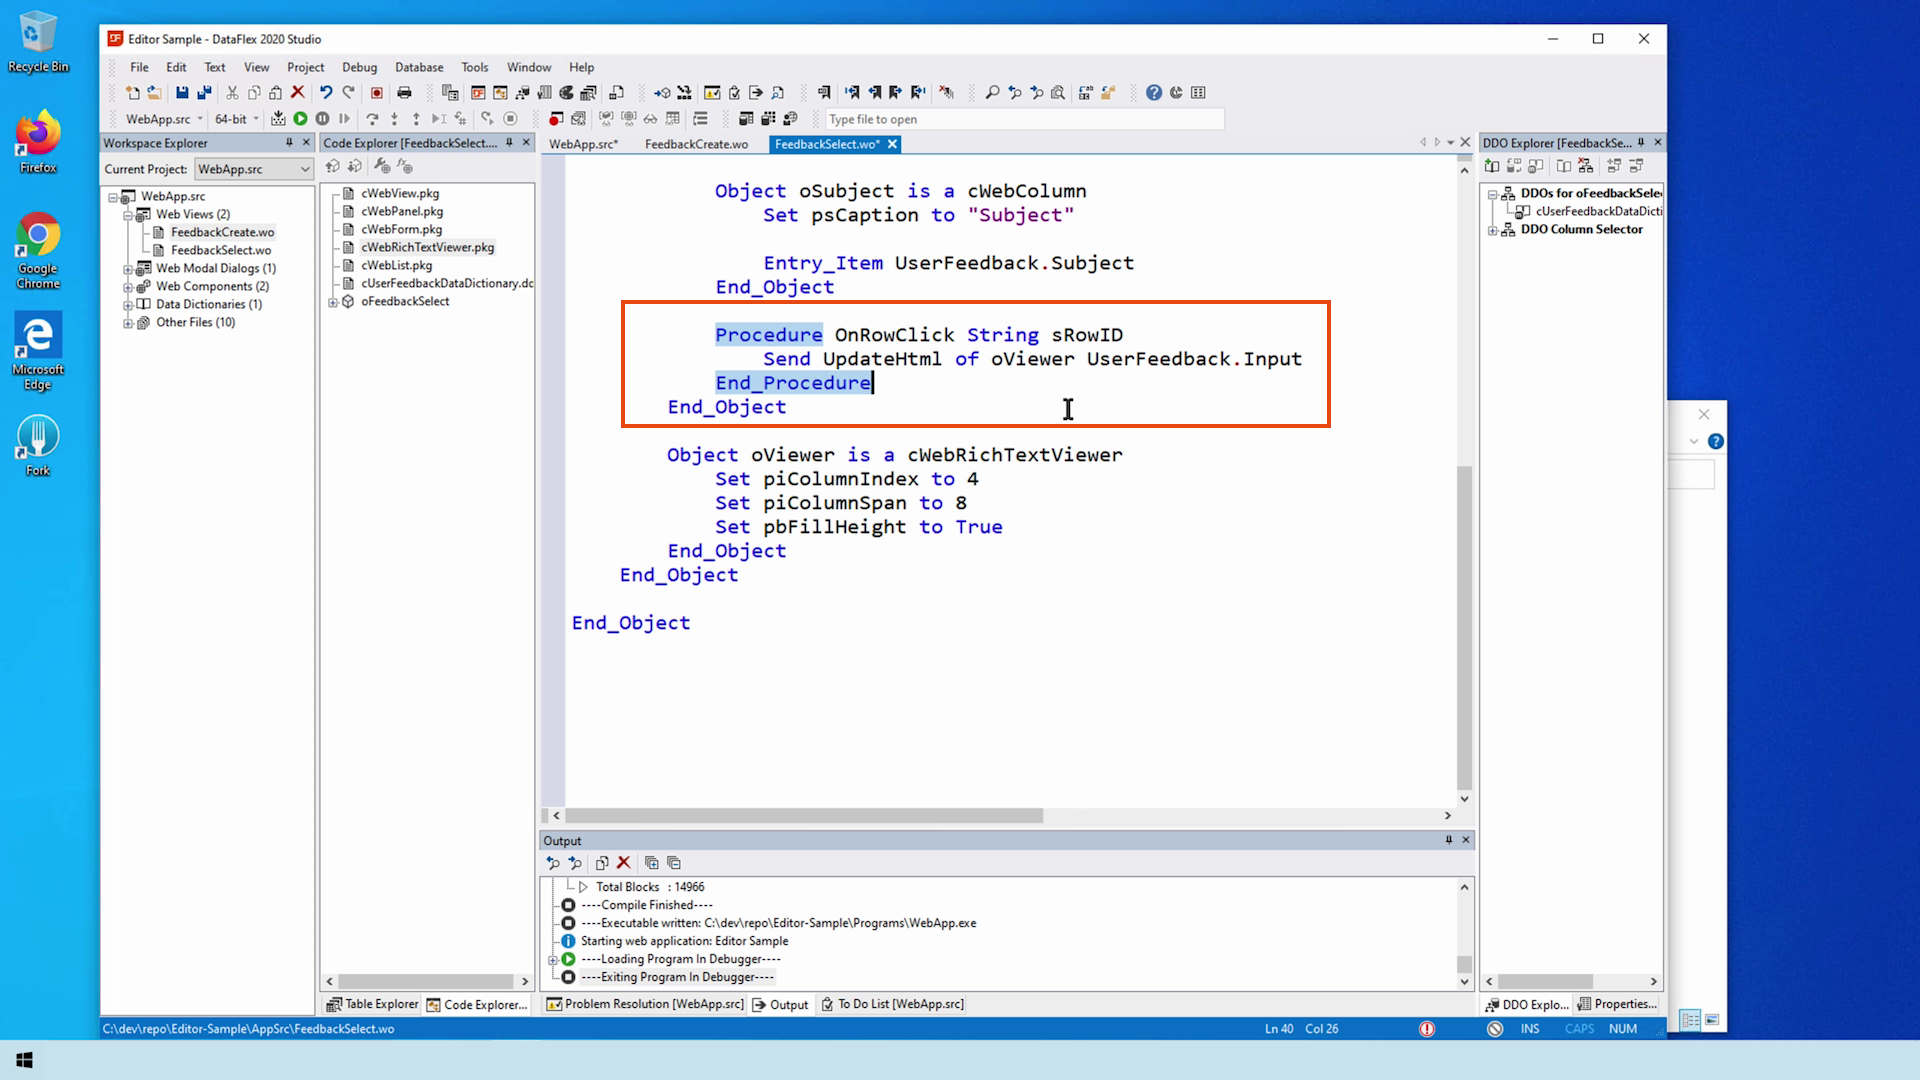
Task: Click the green Run program button
Action: pos(300,119)
